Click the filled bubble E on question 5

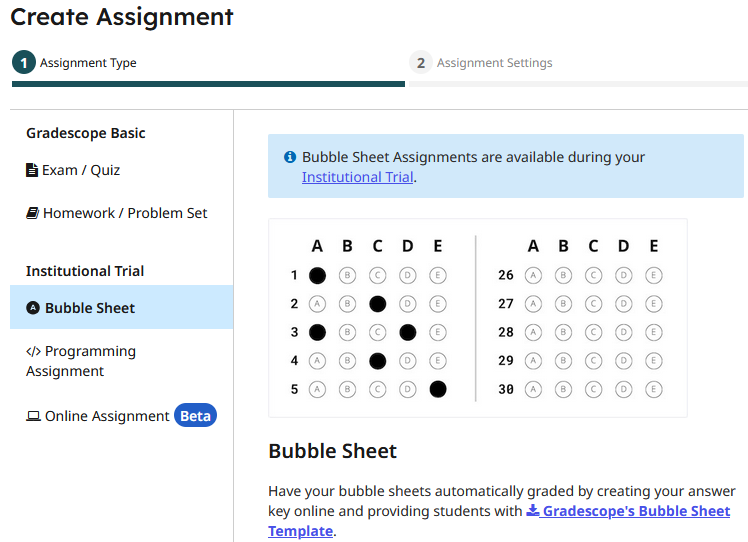click(x=437, y=389)
